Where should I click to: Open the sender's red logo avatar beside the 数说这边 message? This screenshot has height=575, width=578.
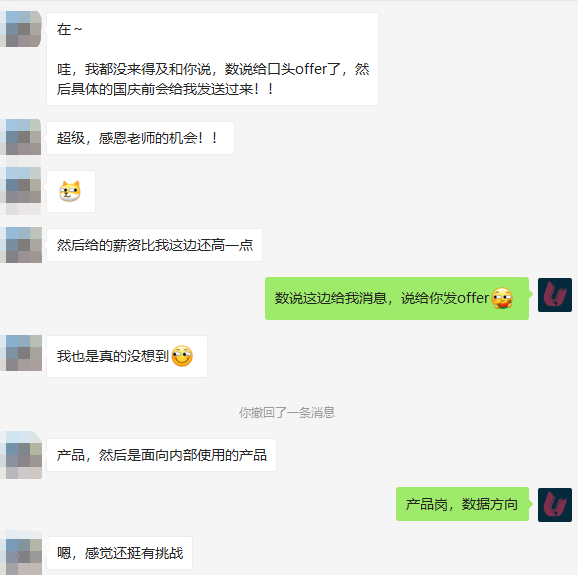click(x=555, y=295)
